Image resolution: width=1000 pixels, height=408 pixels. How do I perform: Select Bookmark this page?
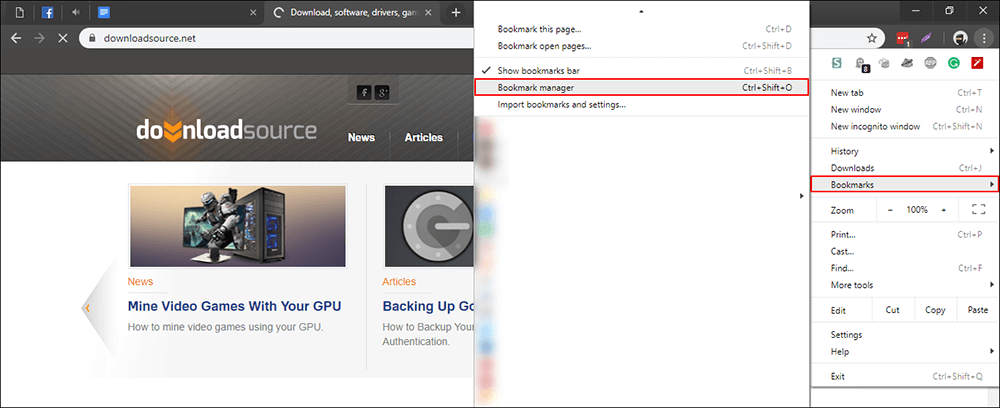642,29
